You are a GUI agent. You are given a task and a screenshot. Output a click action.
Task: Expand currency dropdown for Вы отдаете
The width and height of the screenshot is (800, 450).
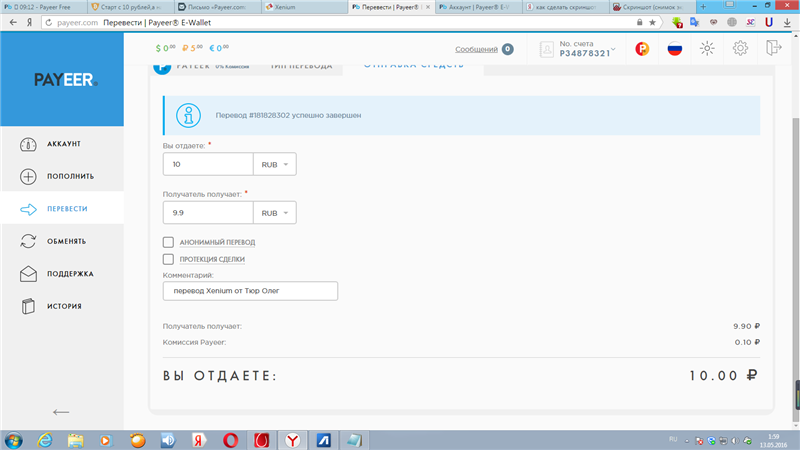(275, 164)
